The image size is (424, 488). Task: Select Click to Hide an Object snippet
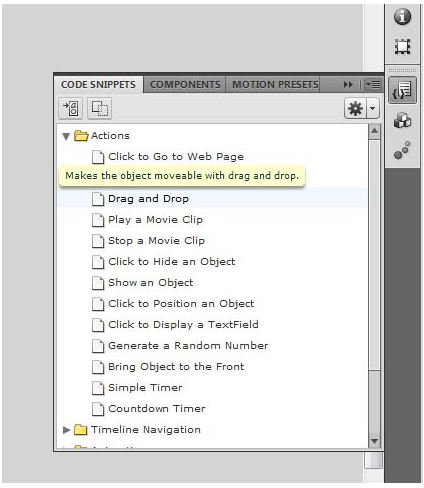tap(172, 262)
